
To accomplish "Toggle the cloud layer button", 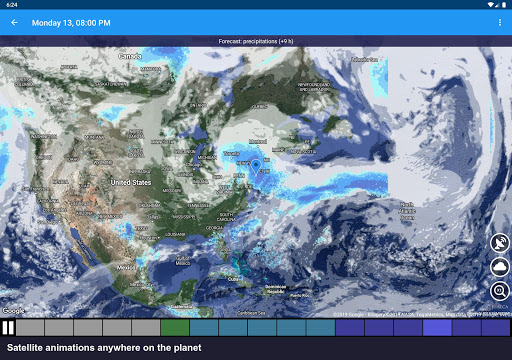I will [x=500, y=267].
